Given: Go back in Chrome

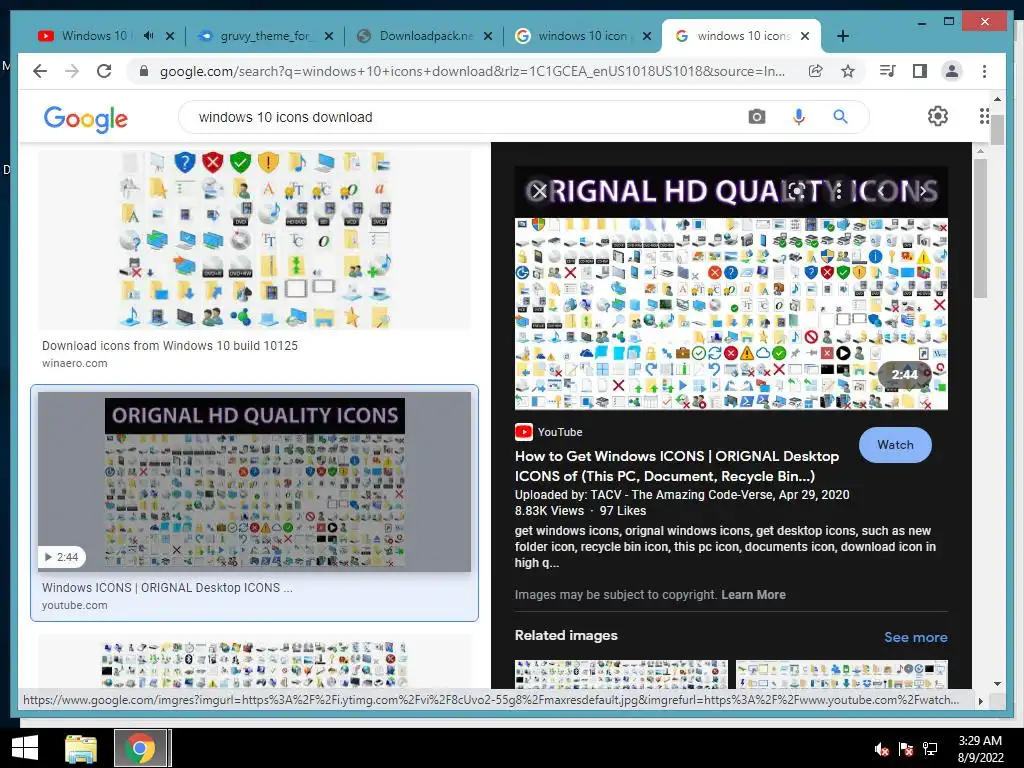Looking at the screenshot, I should [40, 71].
